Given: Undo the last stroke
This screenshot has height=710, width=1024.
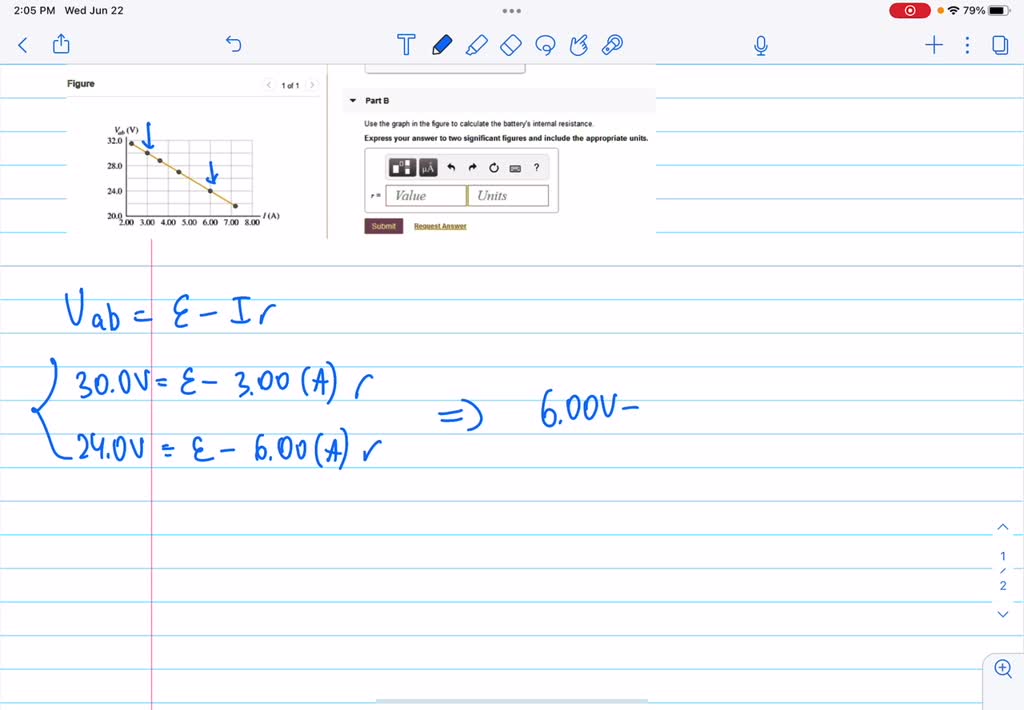Looking at the screenshot, I should 233,45.
